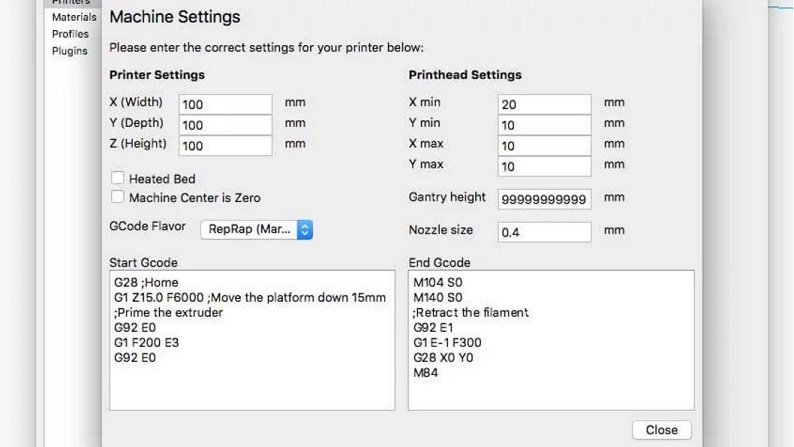Focus the Y min input field

coord(544,125)
